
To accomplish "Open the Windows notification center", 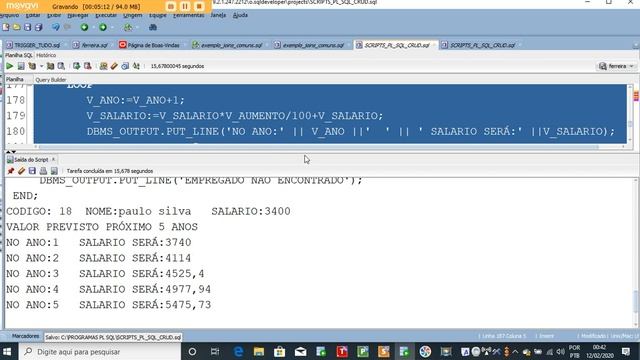I will pos(626,351).
